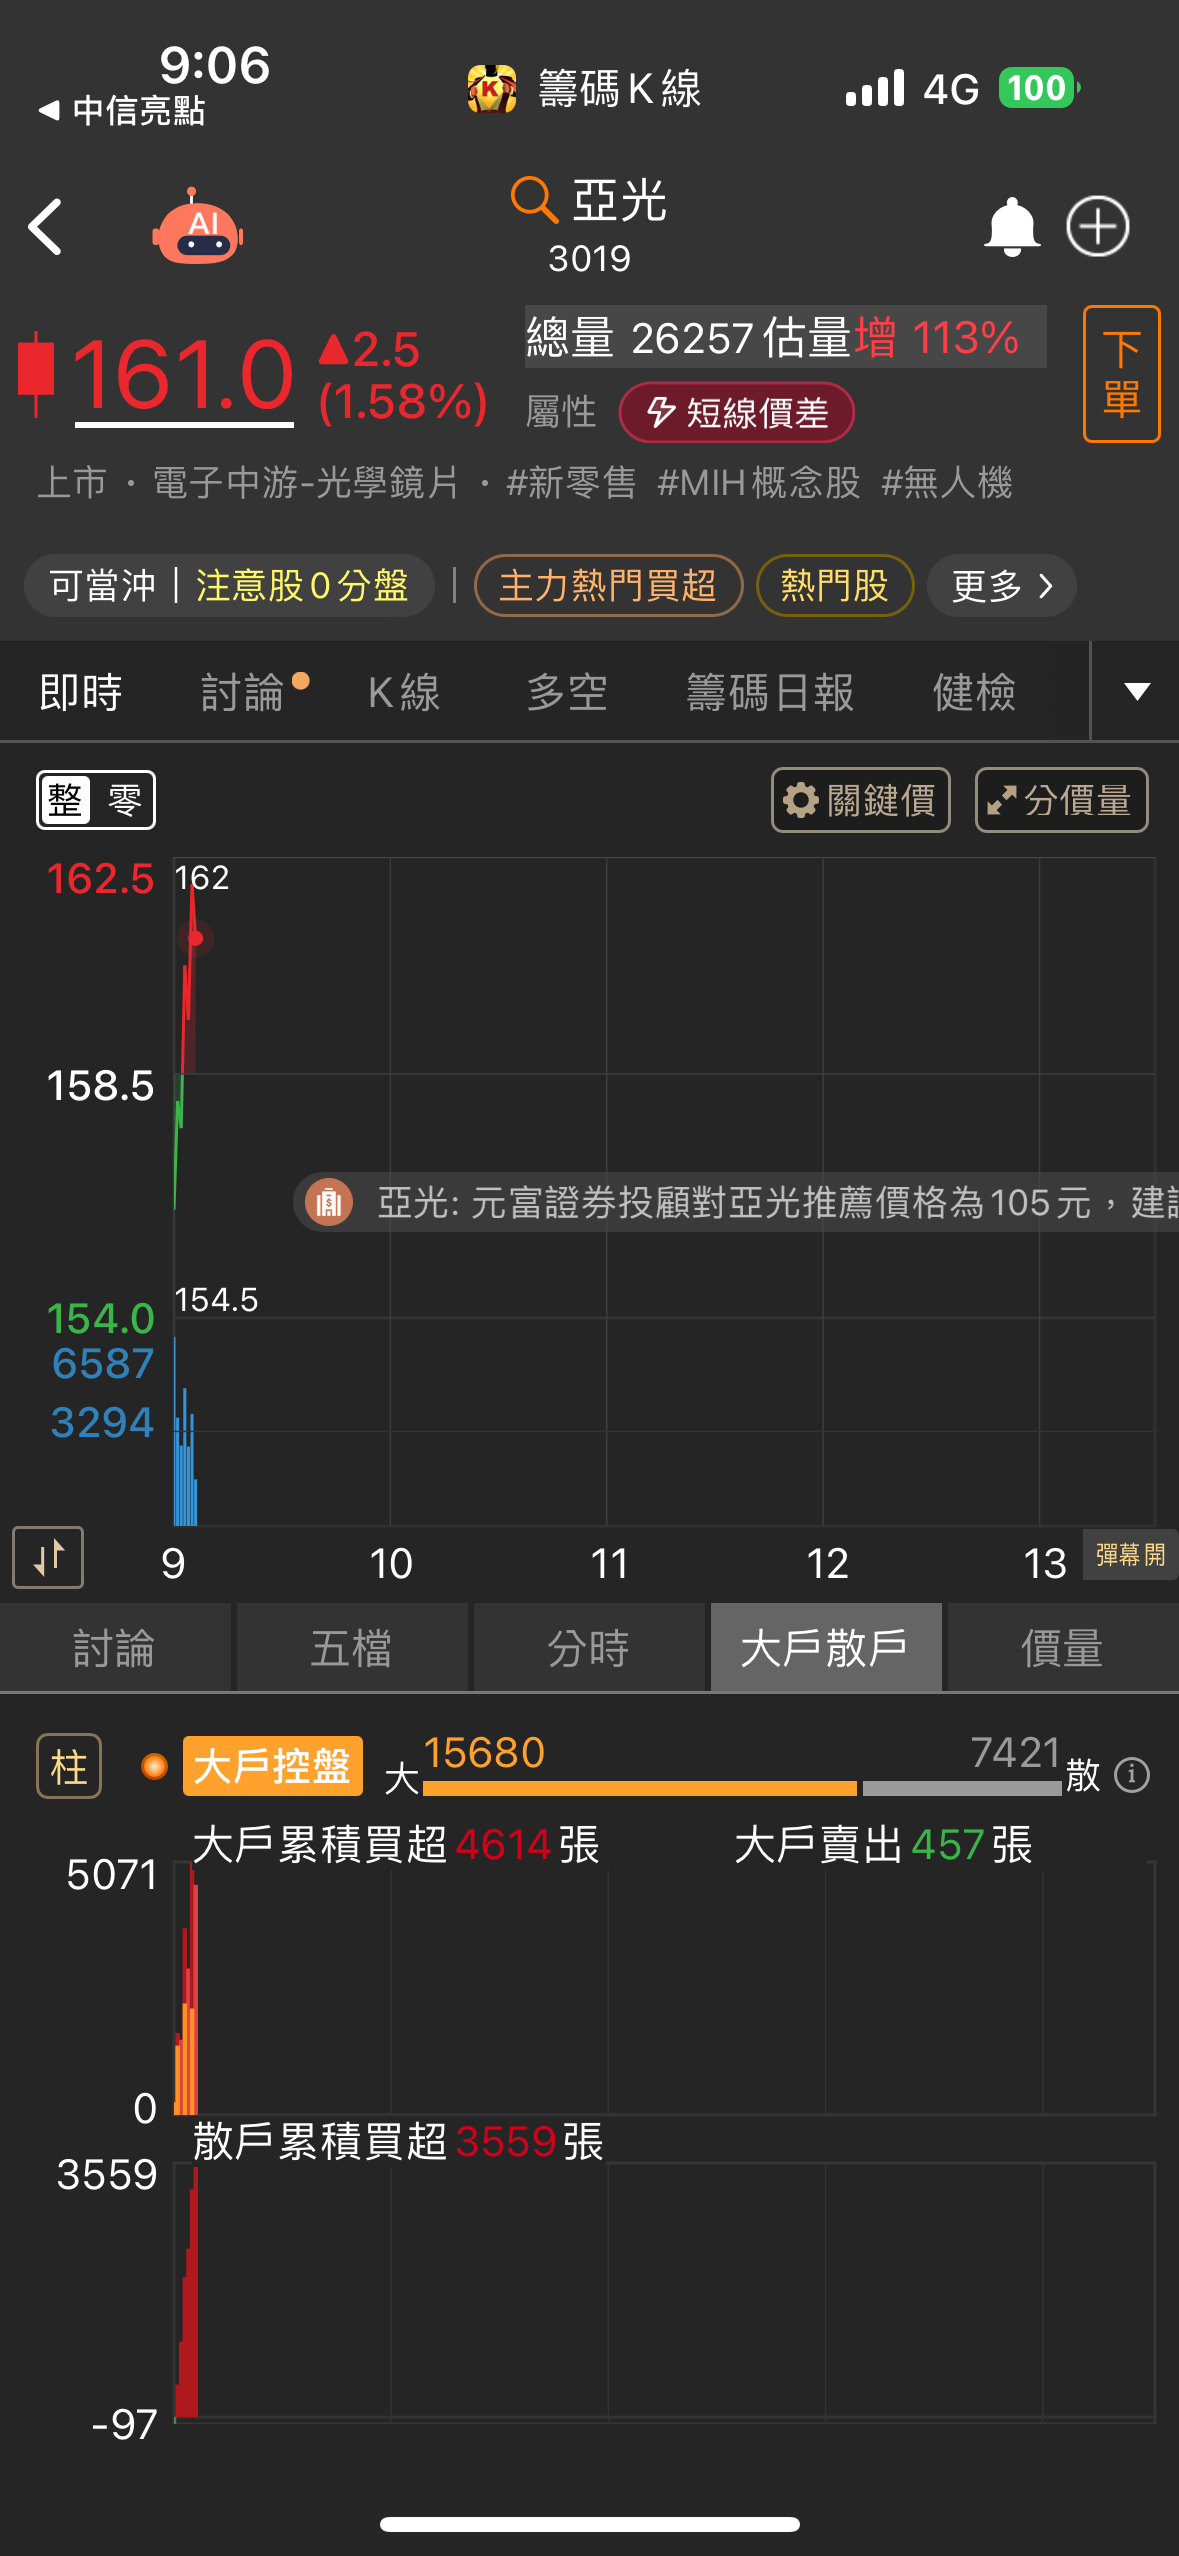Tap the news ticker building icon

329,1202
